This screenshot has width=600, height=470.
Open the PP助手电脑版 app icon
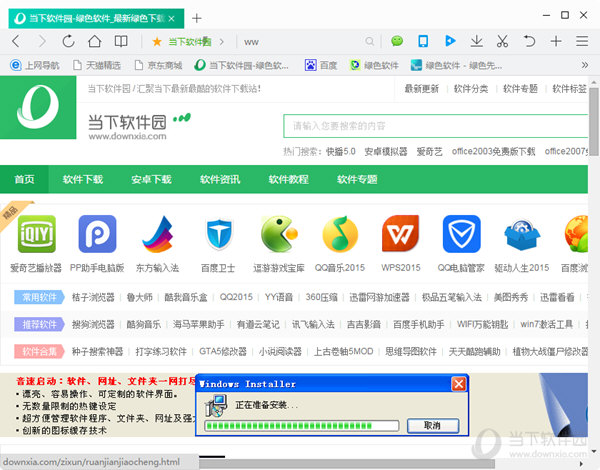click(x=97, y=233)
